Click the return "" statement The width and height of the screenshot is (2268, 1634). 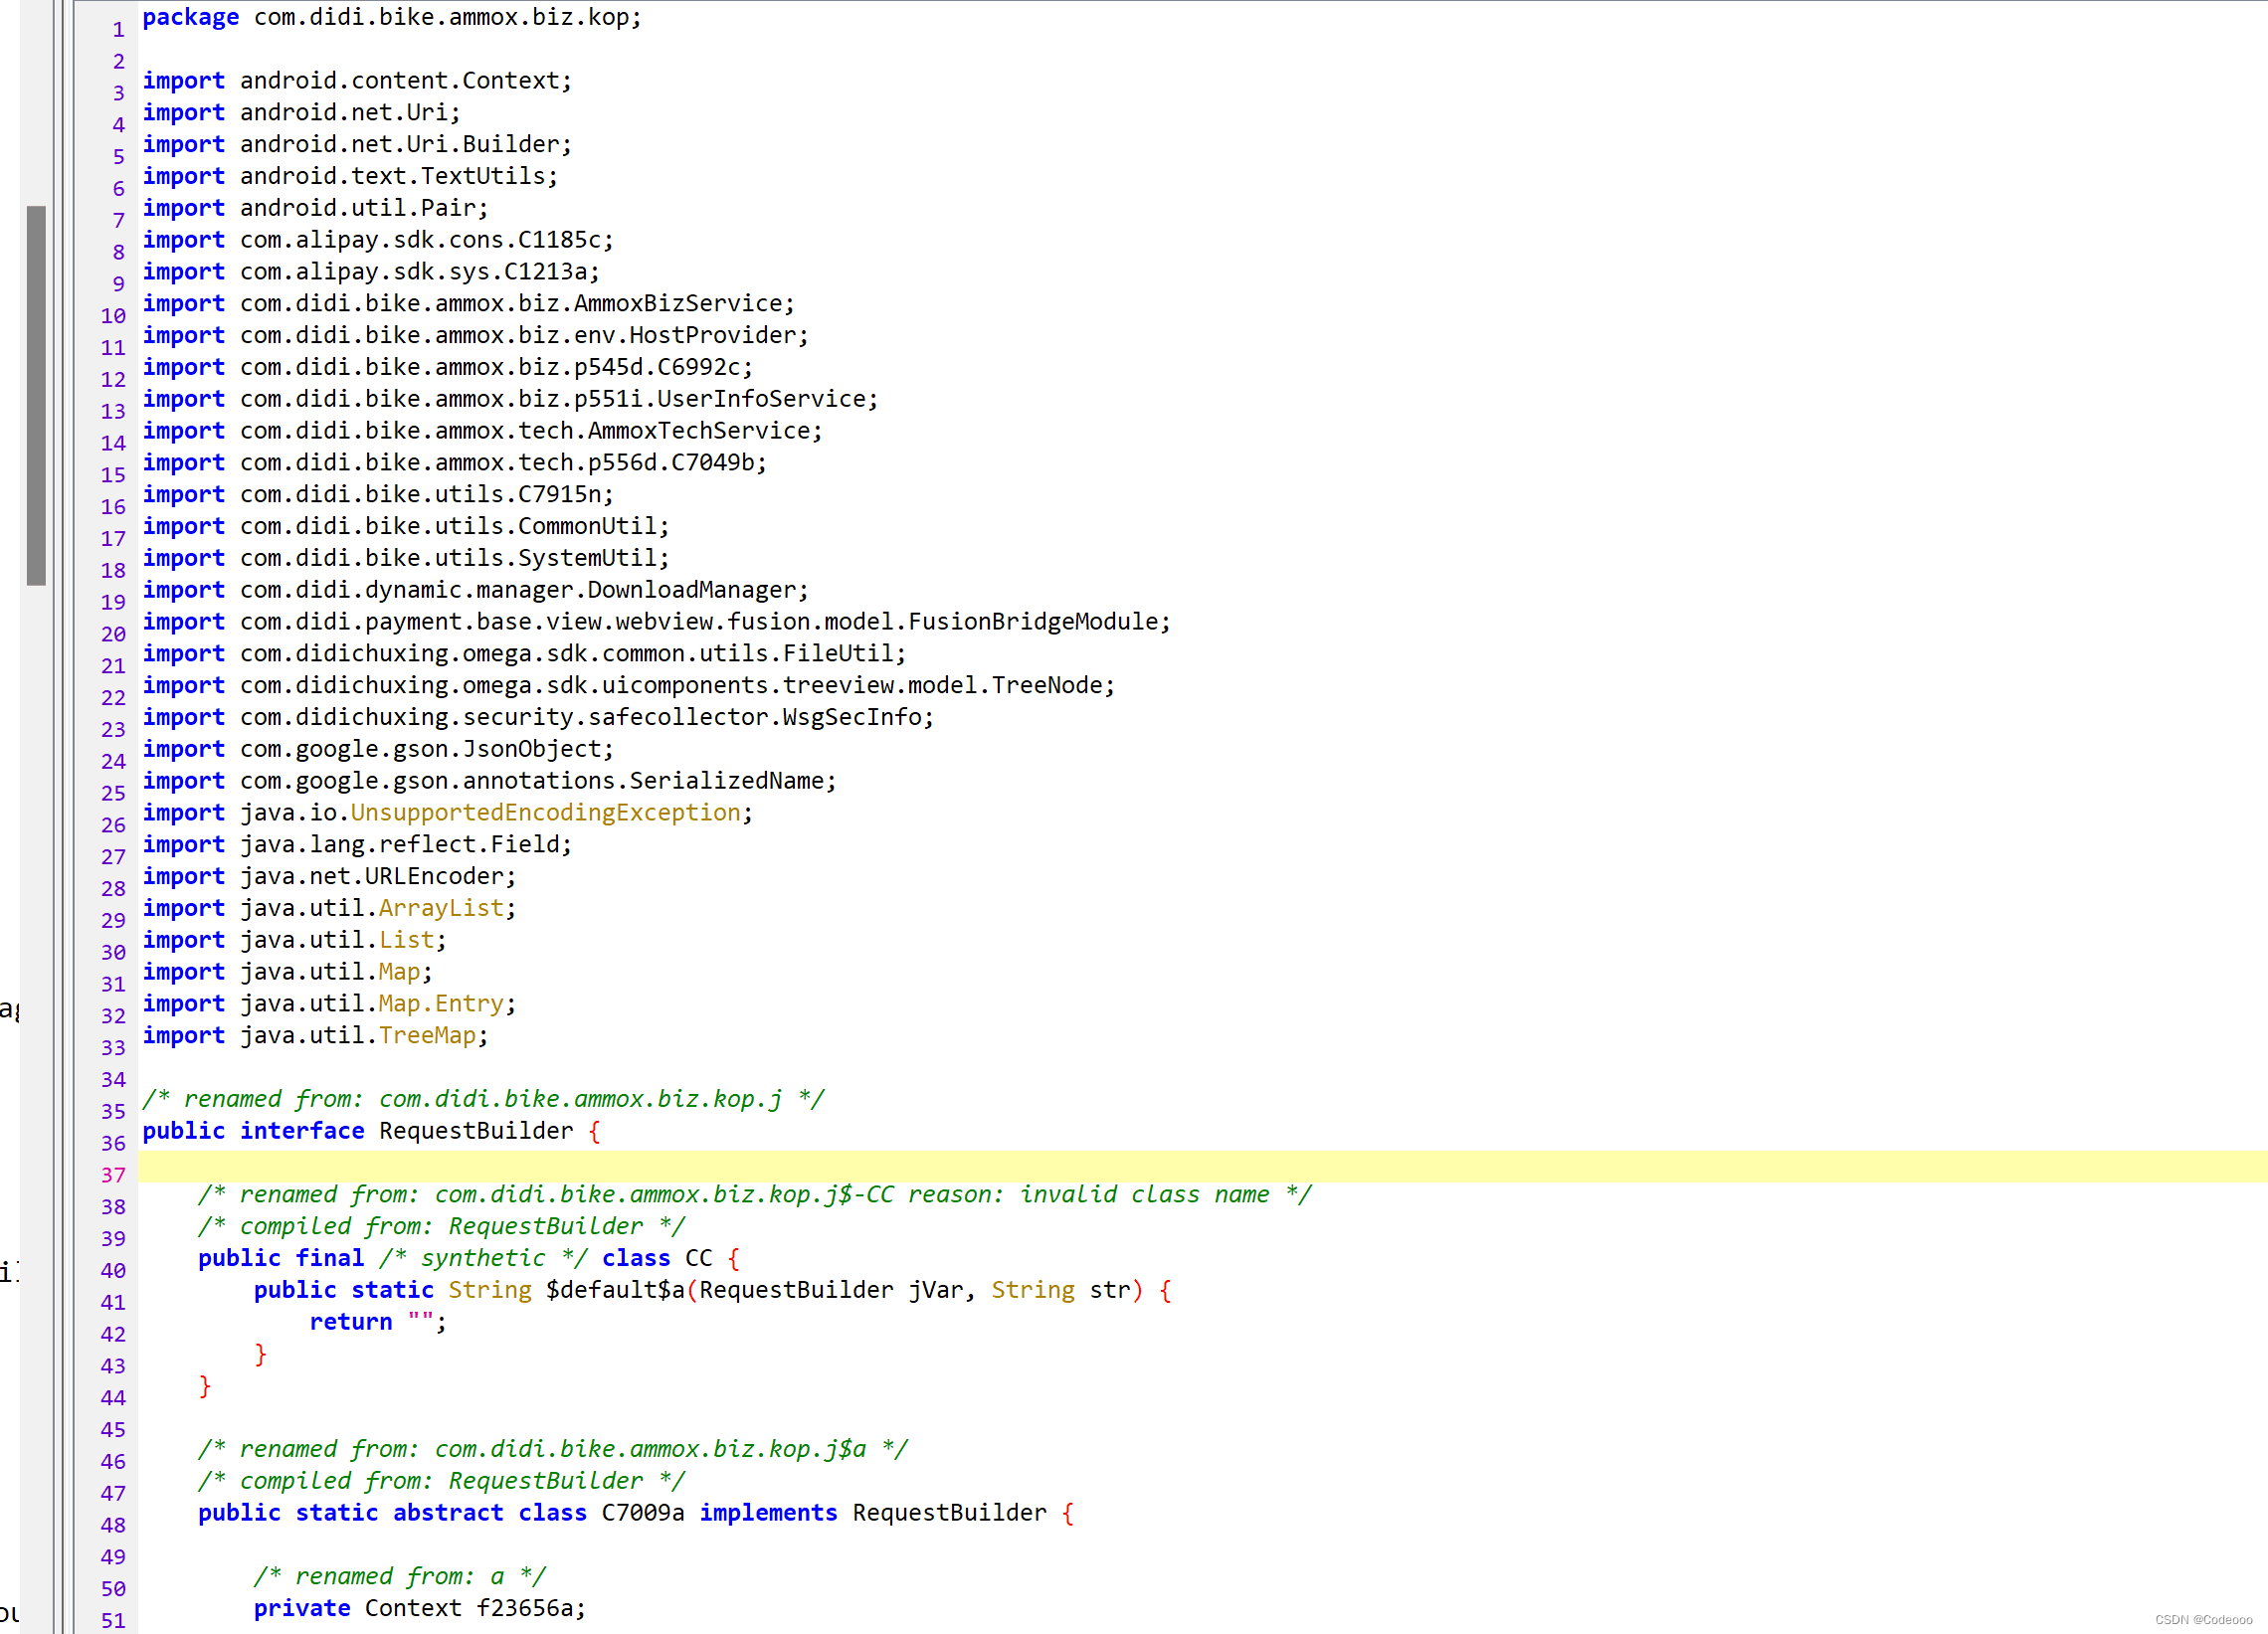[378, 1322]
